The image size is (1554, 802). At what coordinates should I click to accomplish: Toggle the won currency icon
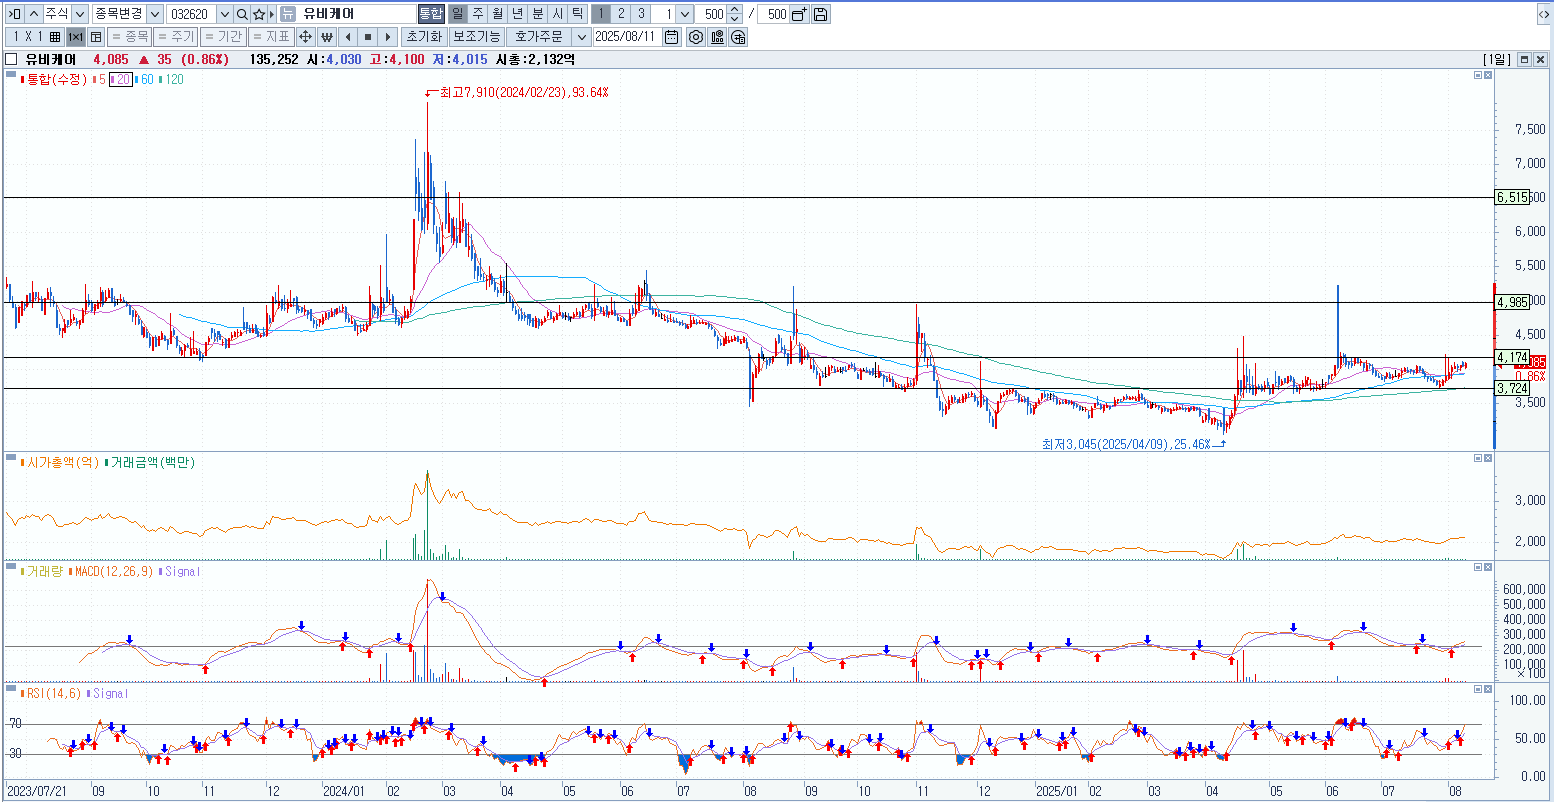326,37
